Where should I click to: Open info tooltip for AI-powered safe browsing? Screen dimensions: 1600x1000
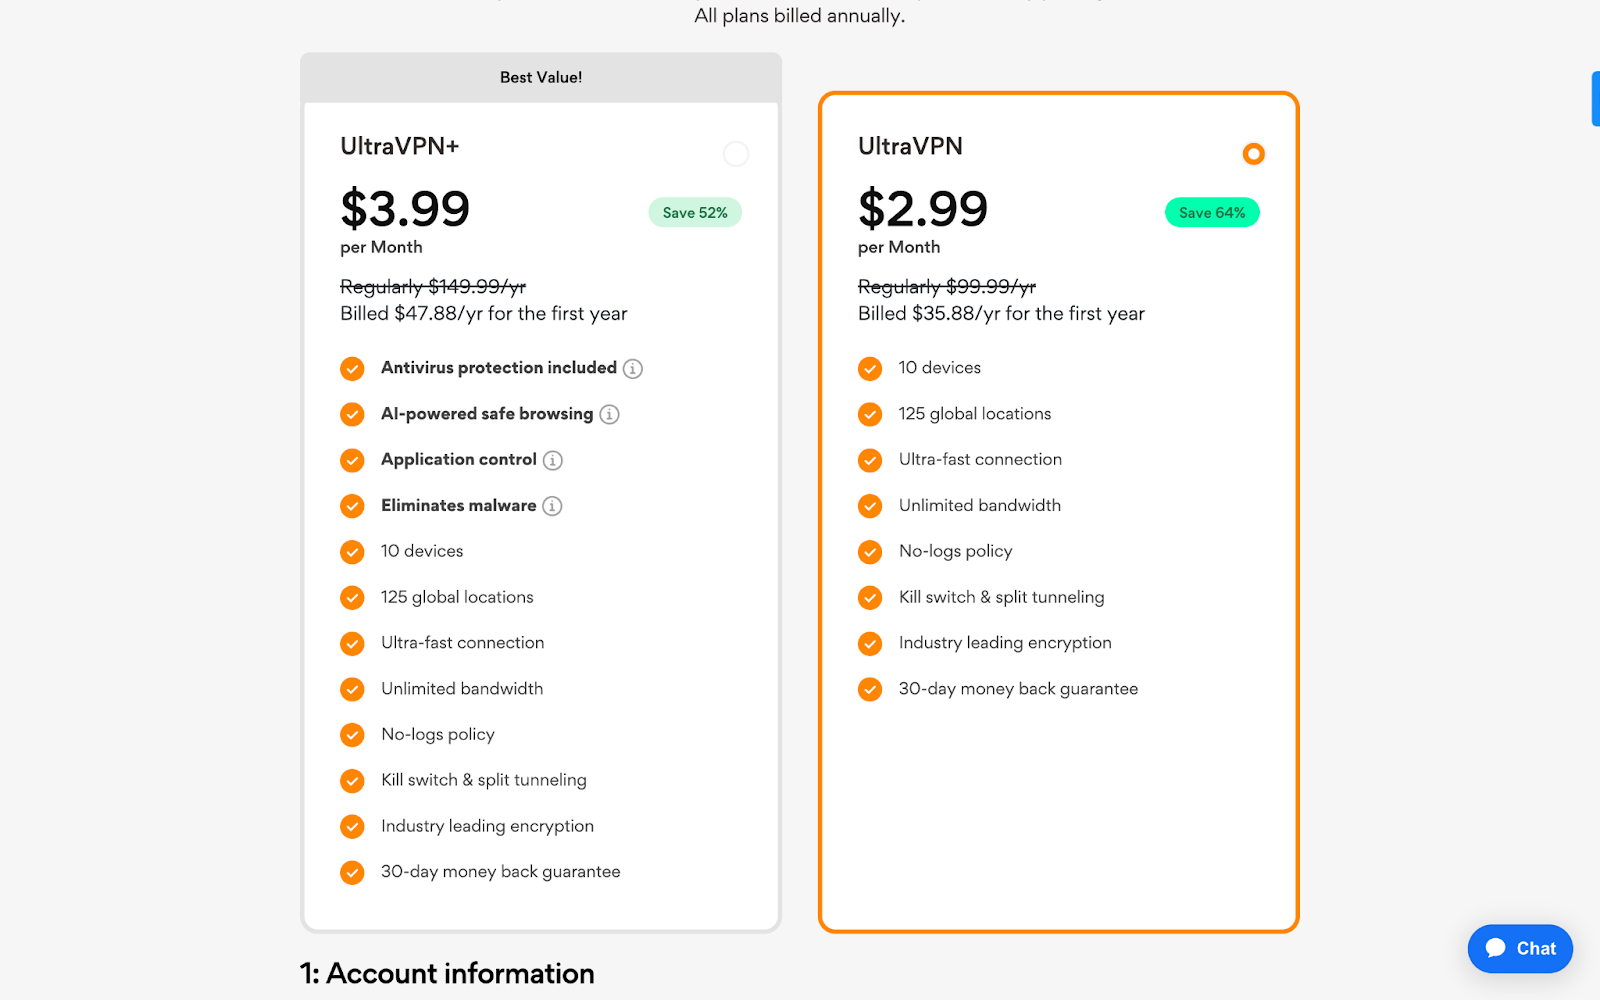609,415
